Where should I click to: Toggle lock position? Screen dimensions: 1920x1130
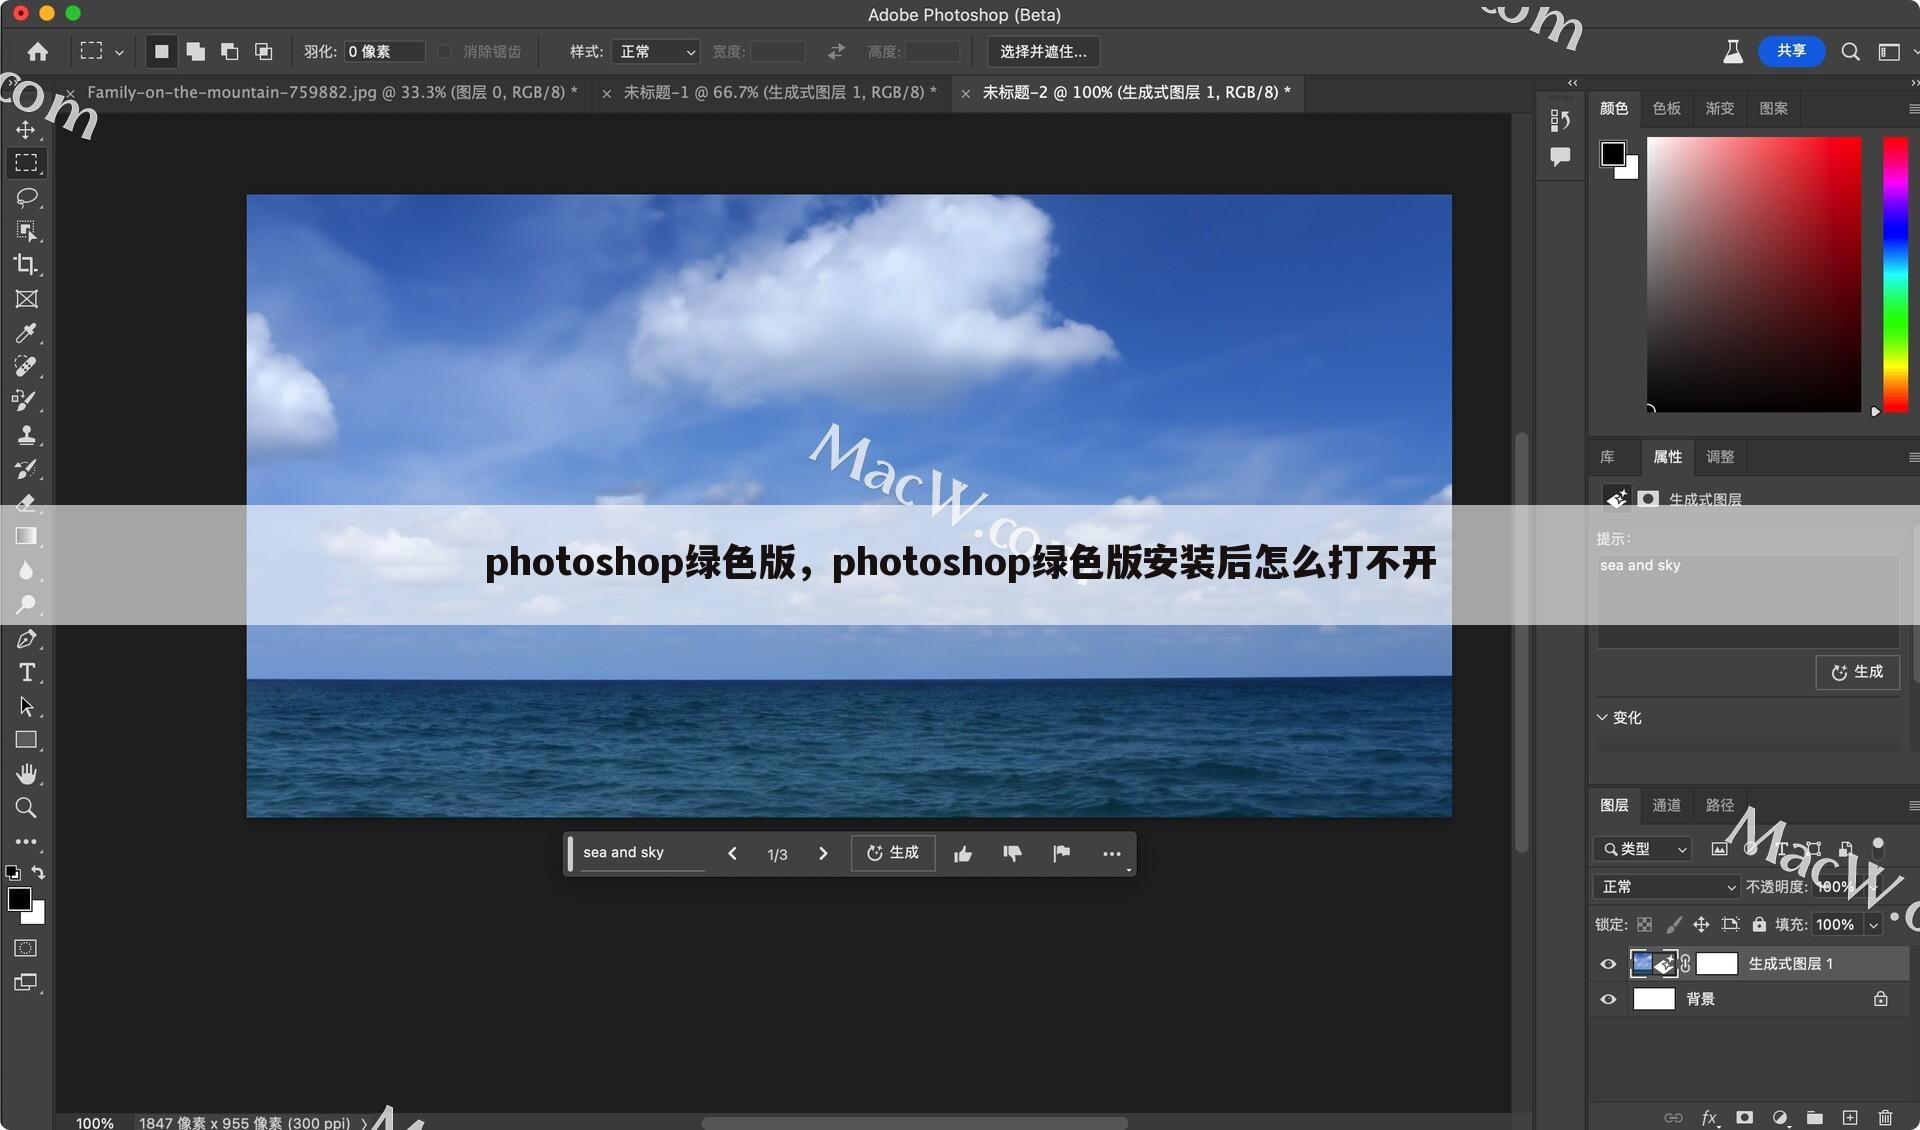1701,925
